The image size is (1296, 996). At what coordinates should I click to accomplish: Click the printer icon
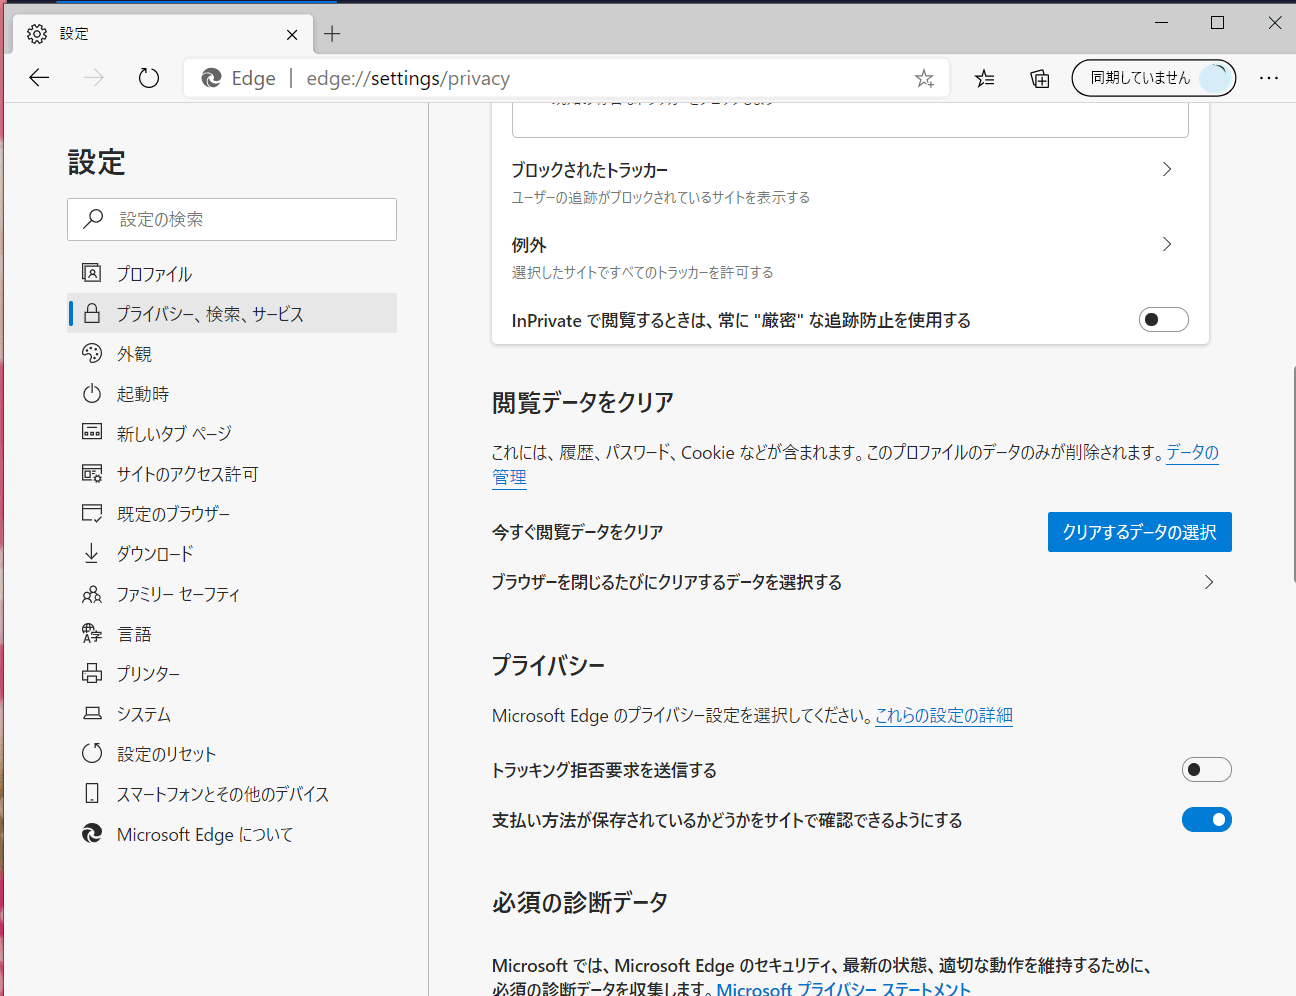coord(92,673)
